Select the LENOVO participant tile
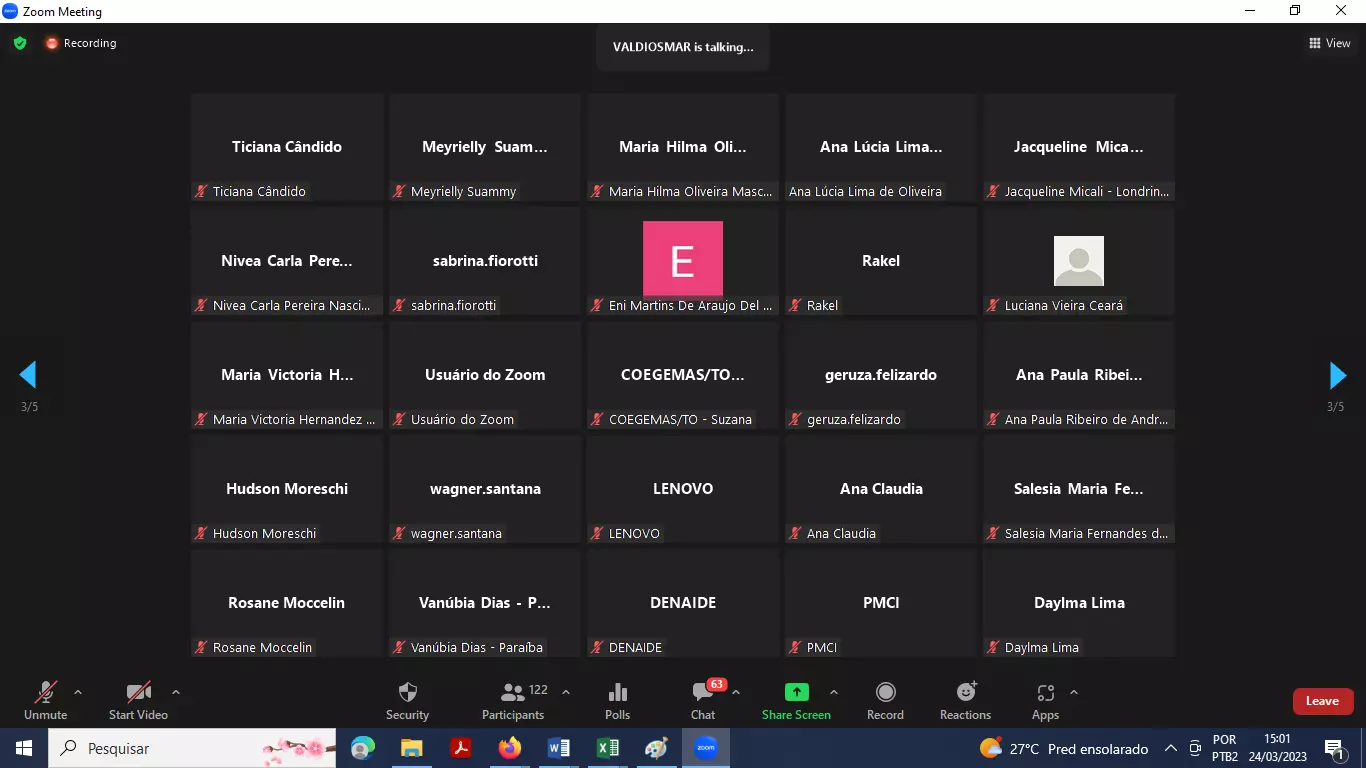The image size is (1366, 768). pyautogui.click(x=683, y=489)
